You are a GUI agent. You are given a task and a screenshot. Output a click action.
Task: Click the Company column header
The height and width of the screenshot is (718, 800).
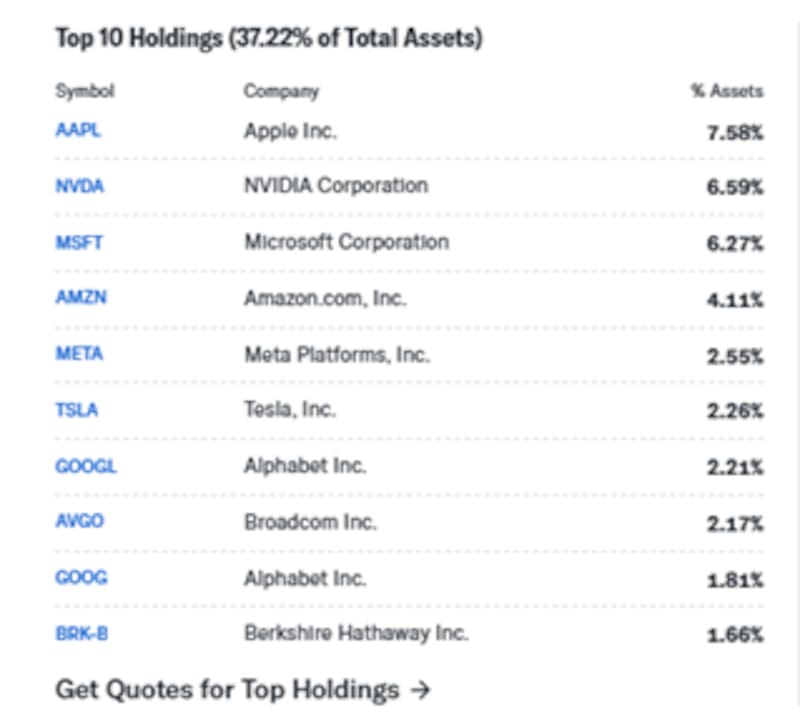(281, 91)
